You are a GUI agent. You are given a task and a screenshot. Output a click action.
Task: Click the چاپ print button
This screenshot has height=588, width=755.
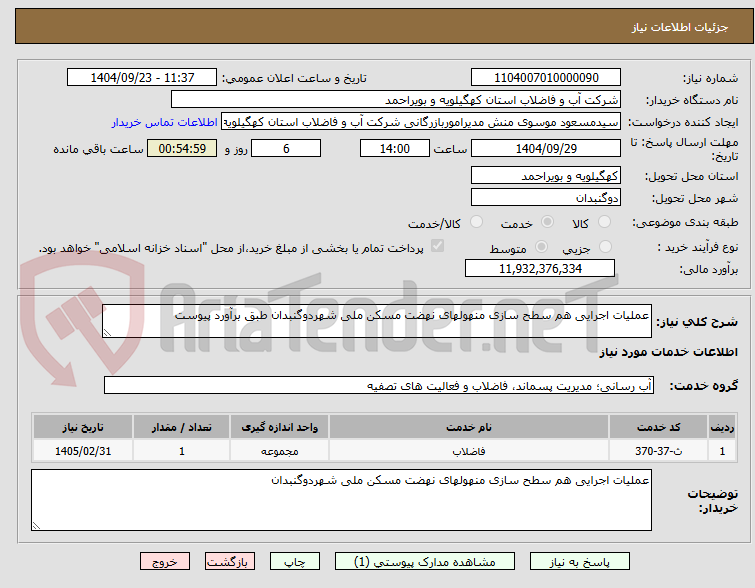[295, 562]
